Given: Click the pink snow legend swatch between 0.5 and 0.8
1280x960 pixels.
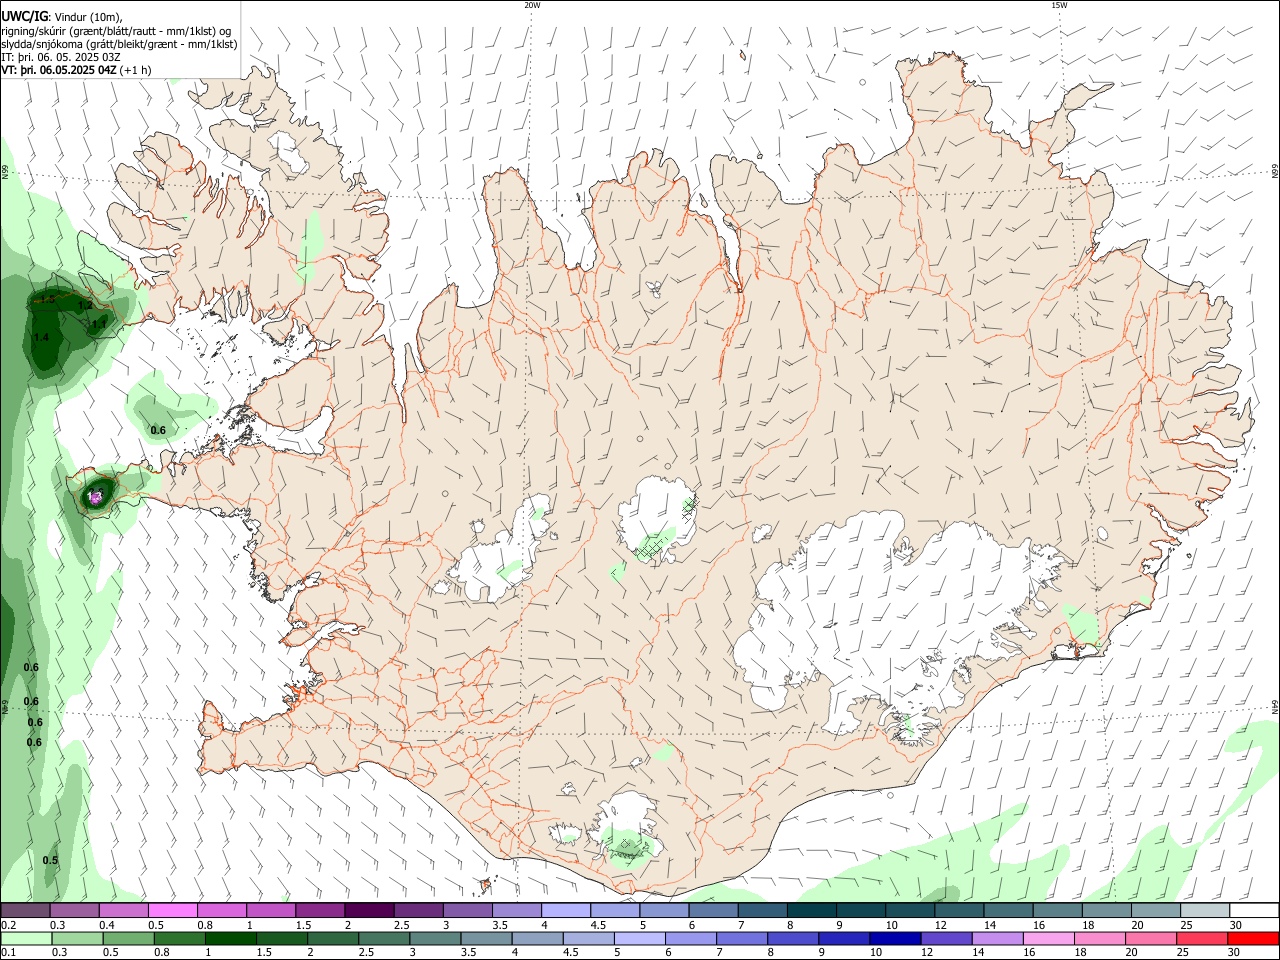Looking at the screenshot, I should click(173, 910).
